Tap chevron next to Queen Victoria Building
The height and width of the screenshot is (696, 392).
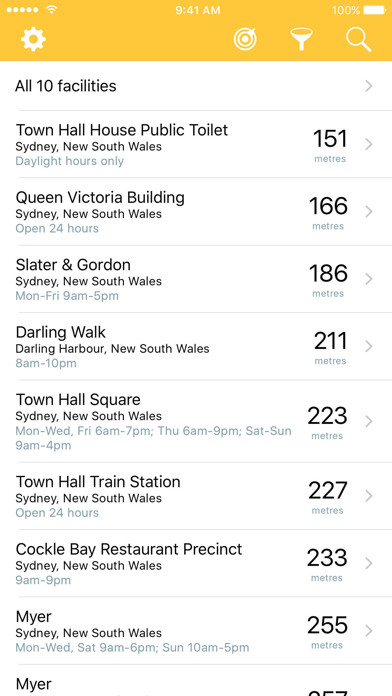click(368, 212)
